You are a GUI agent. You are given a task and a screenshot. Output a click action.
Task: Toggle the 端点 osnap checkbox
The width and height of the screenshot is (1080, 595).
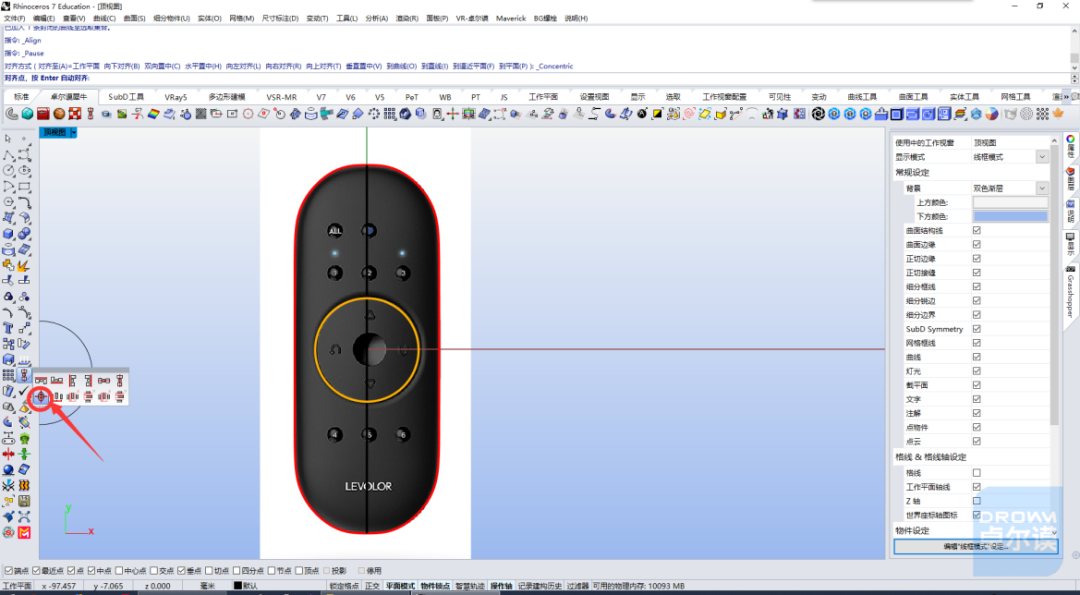tap(9, 571)
